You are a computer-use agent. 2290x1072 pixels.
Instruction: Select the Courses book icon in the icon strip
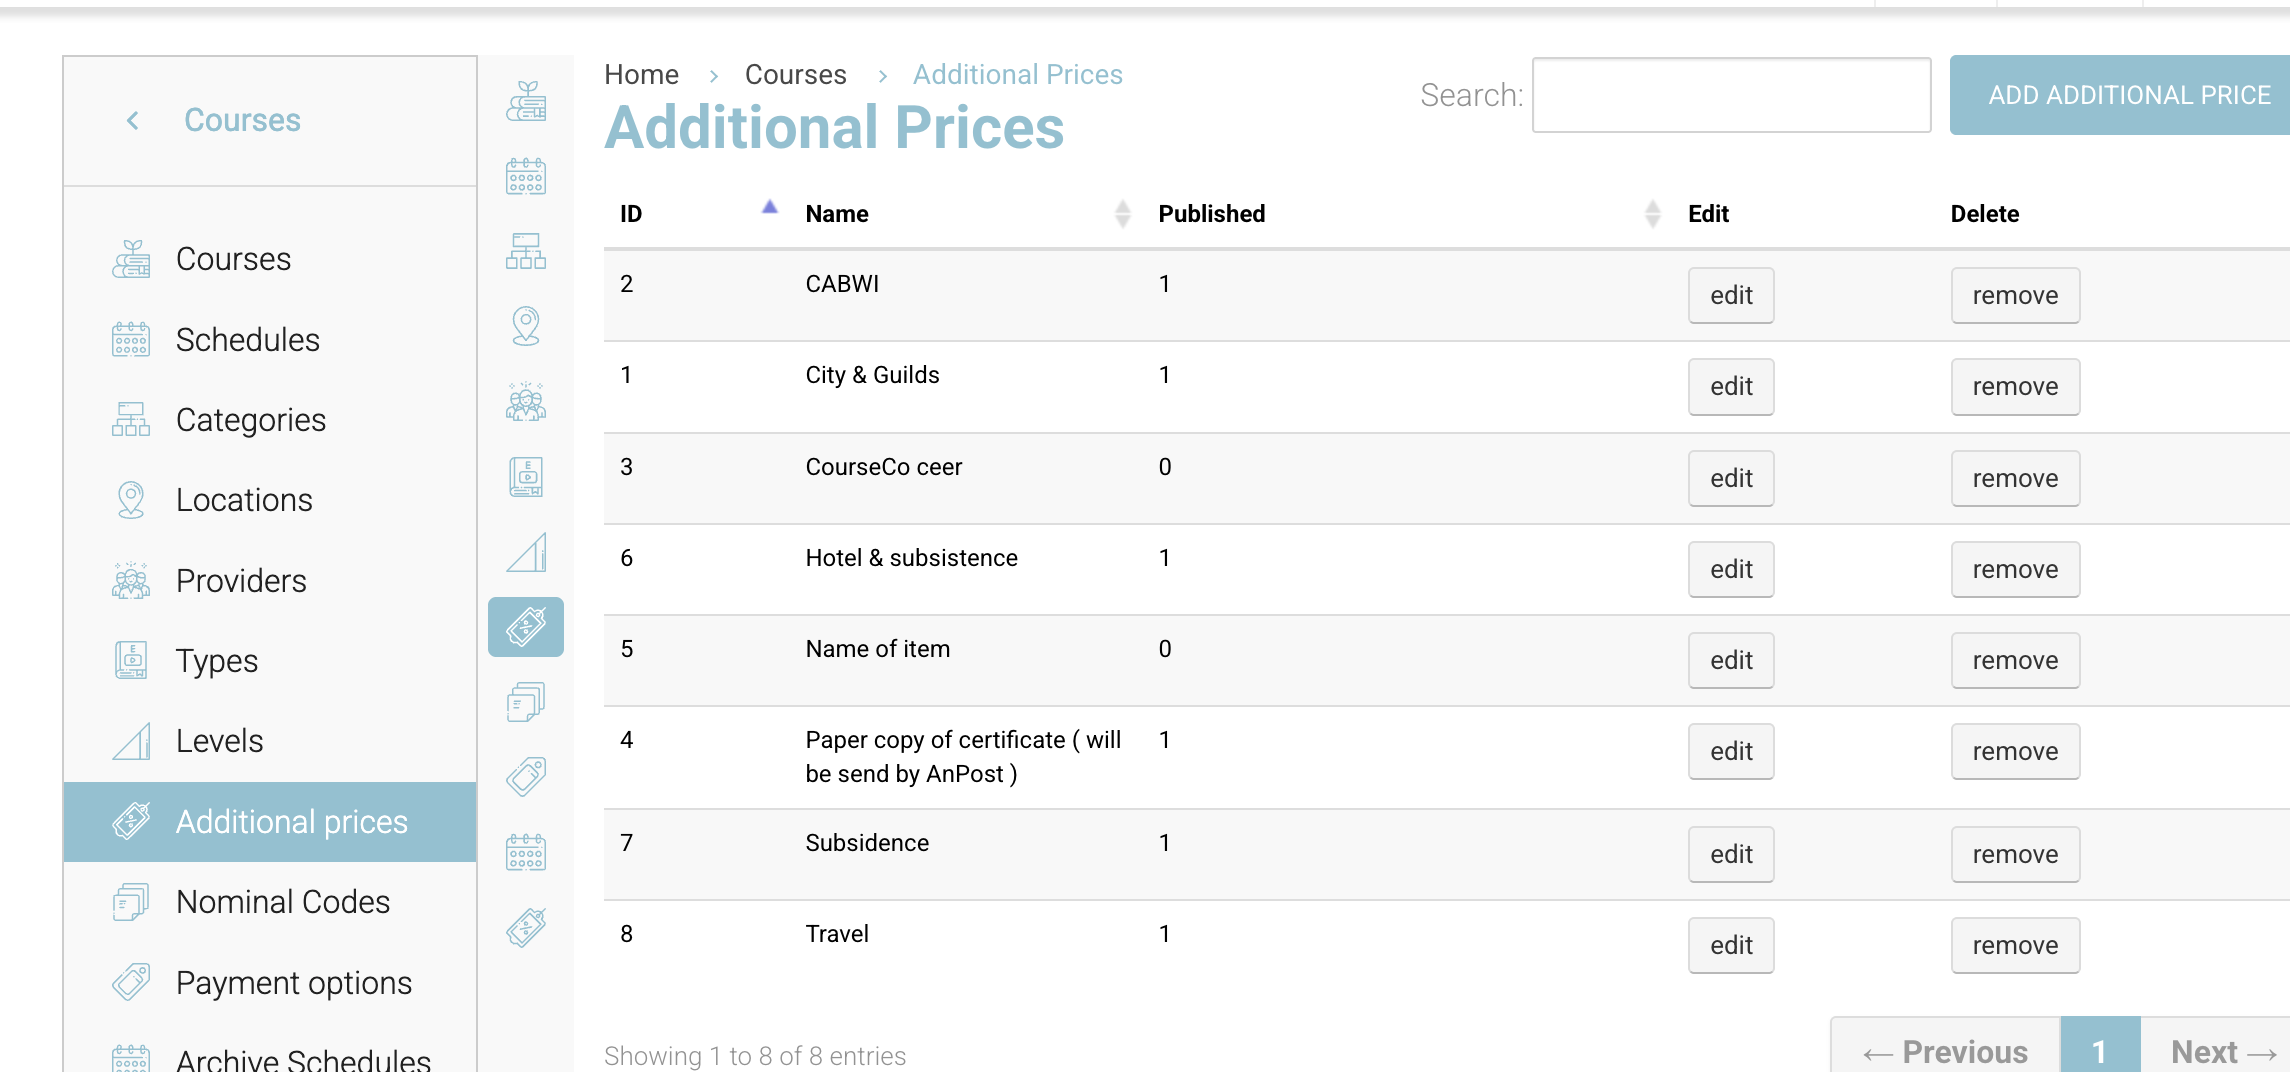point(526,103)
